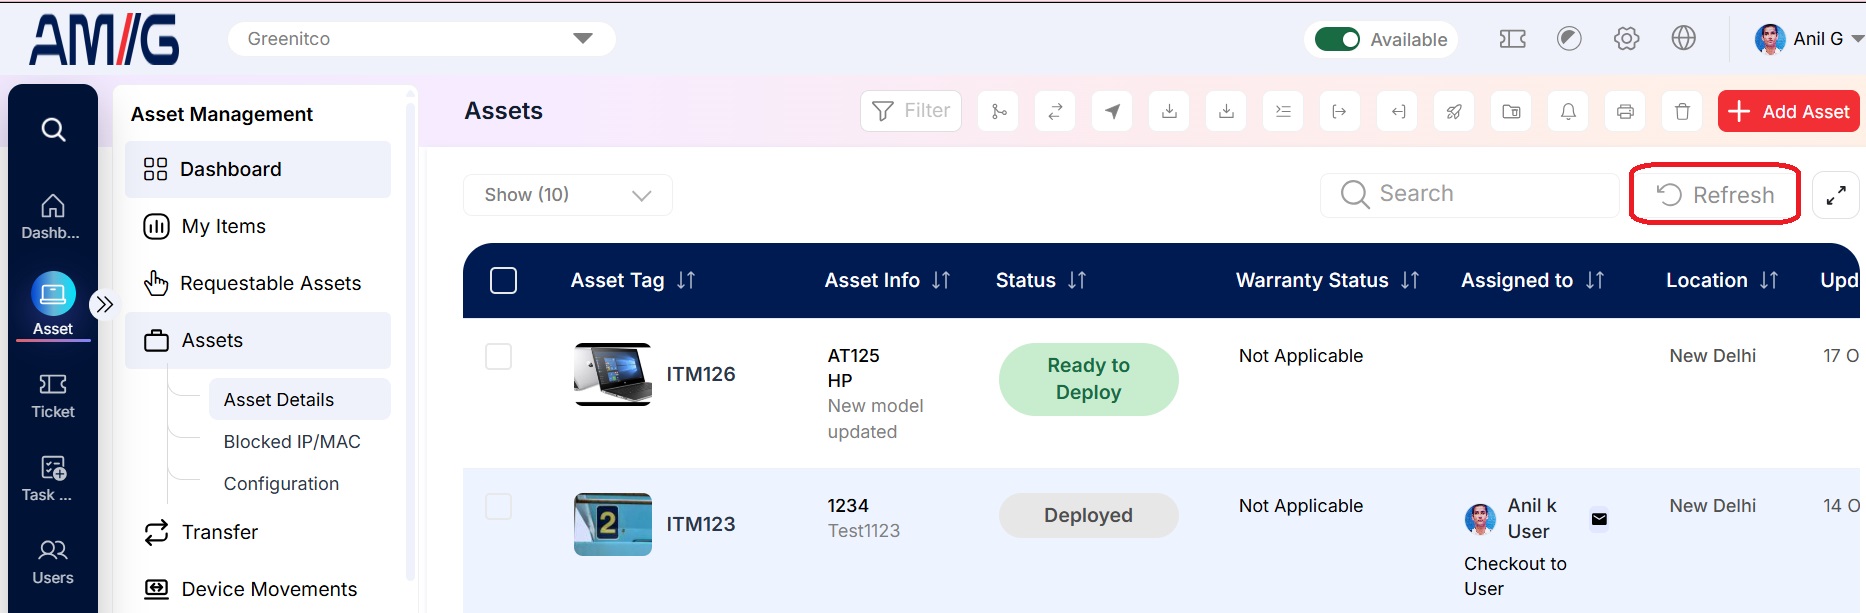Click the download icon beside the indent-list icon

(x=1226, y=111)
